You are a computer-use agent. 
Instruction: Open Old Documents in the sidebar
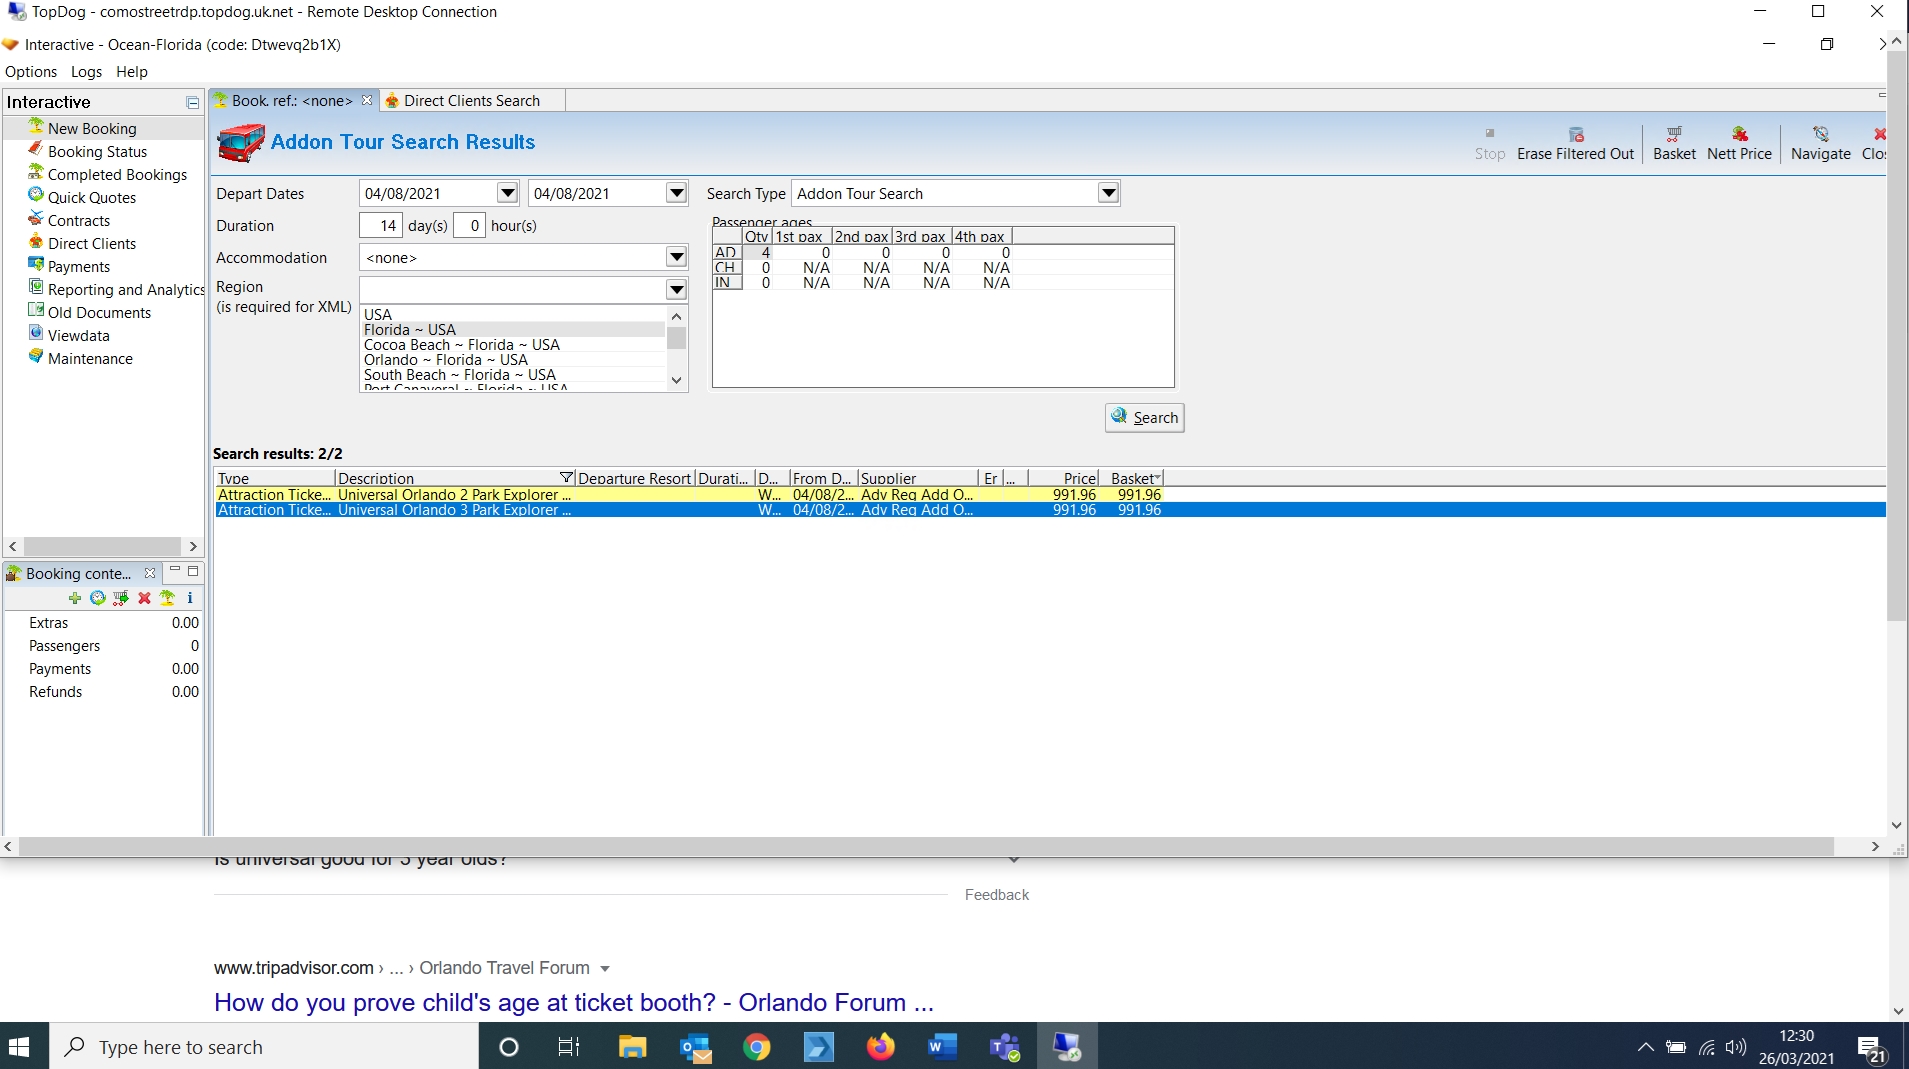pos(99,312)
